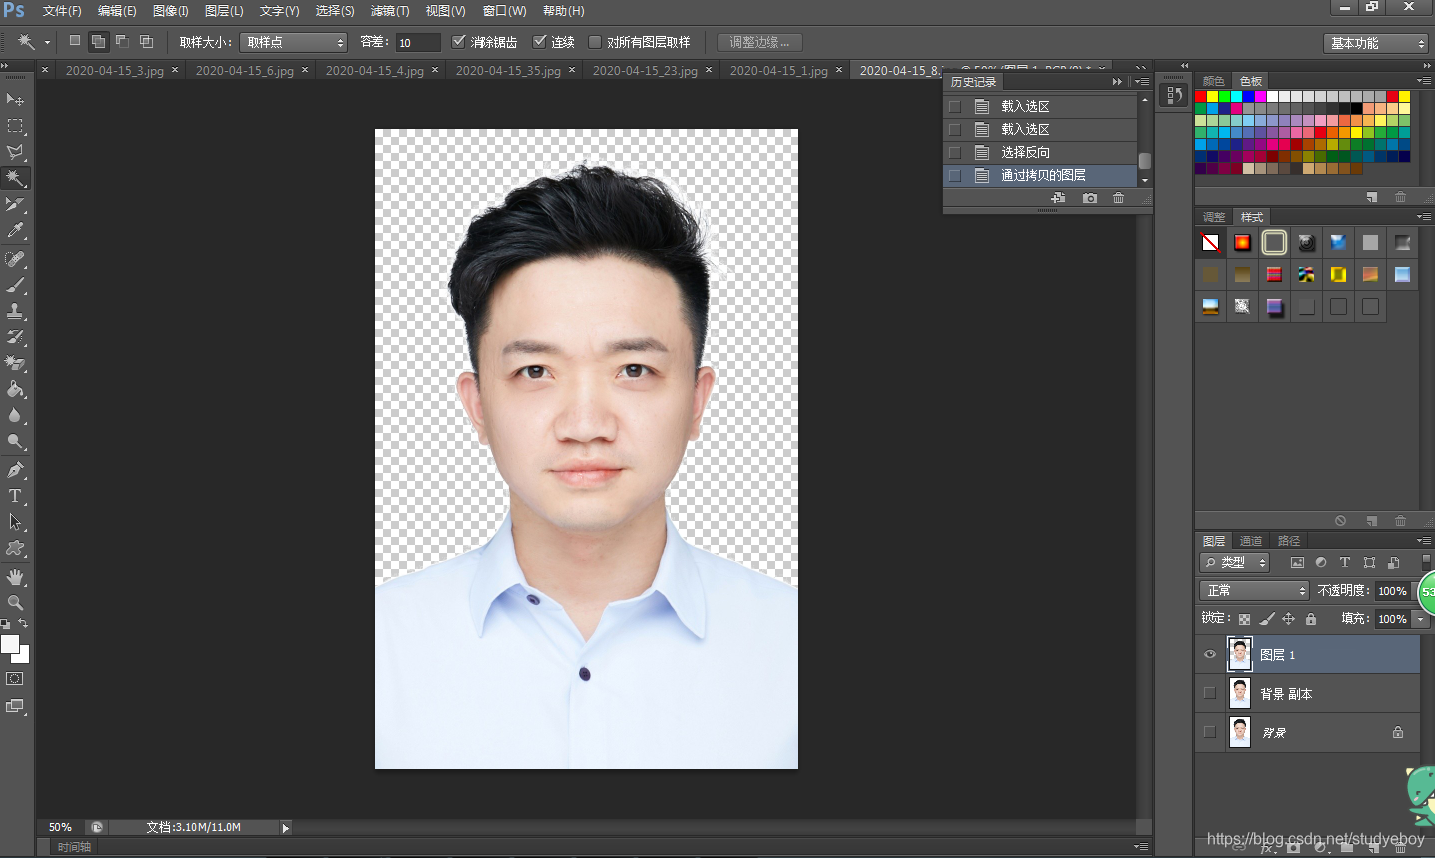Change screen mode via toolbox icon
The width and height of the screenshot is (1435, 858).
click(15, 706)
